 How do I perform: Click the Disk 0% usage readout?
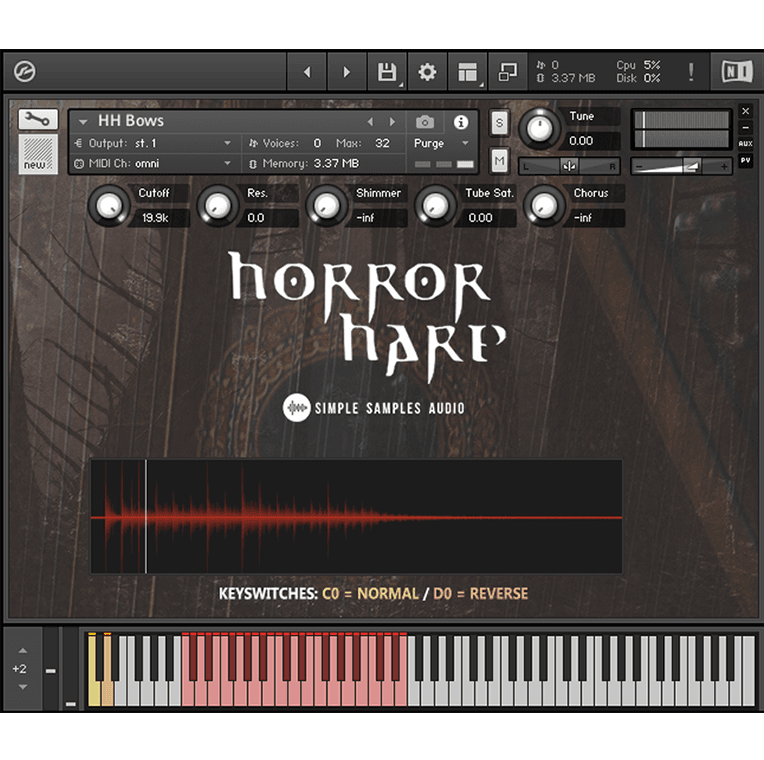(638, 78)
